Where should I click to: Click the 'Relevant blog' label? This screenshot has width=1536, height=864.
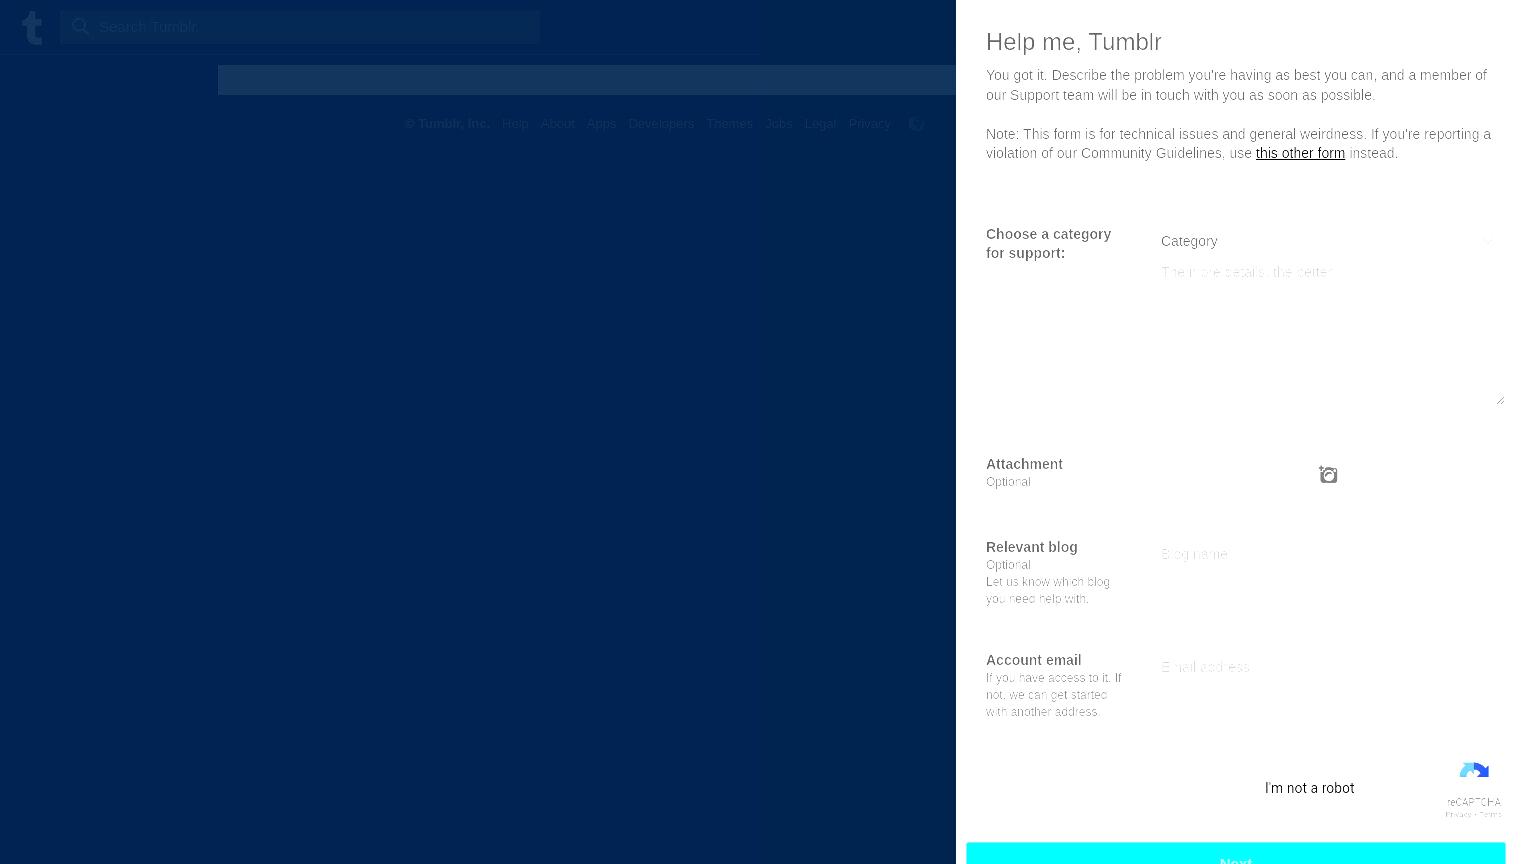[1032, 547]
